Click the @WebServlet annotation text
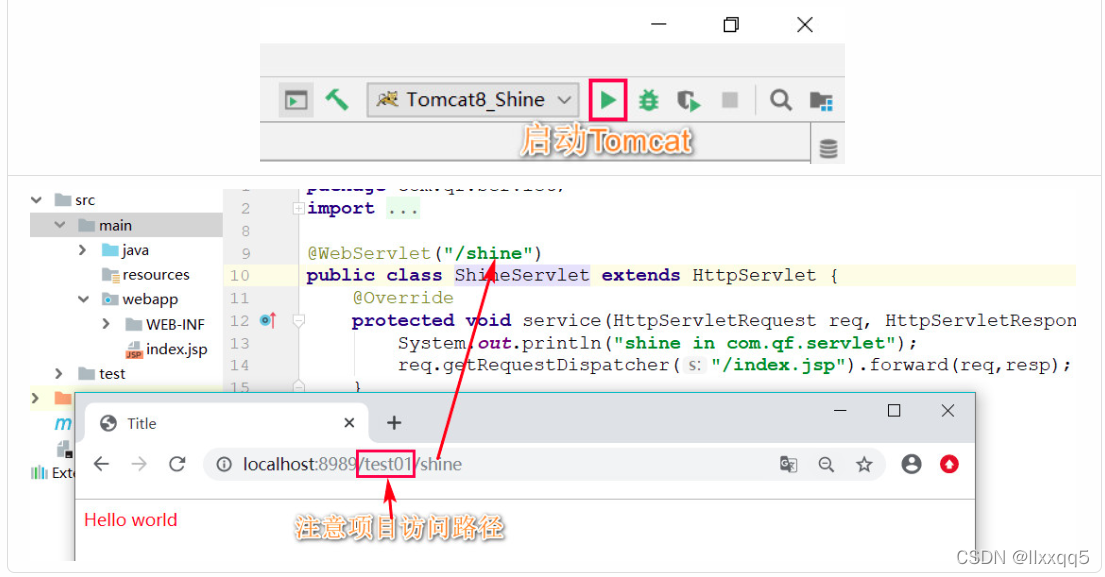Image resolution: width=1105 pixels, height=577 pixels. pos(369,254)
